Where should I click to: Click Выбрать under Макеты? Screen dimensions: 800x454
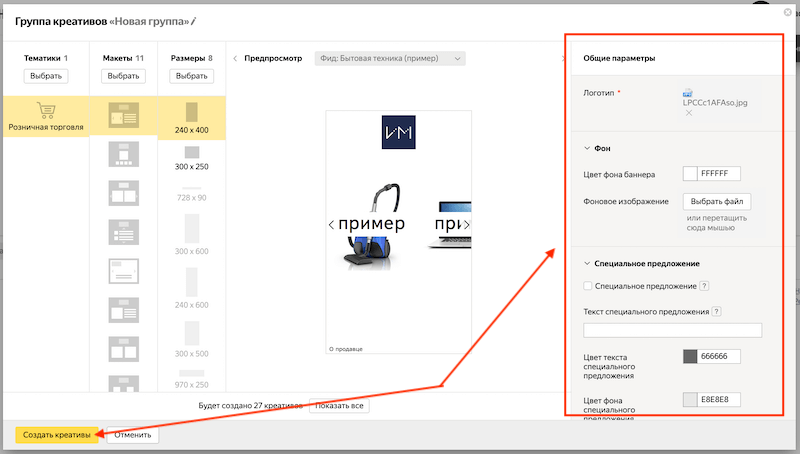tap(123, 76)
